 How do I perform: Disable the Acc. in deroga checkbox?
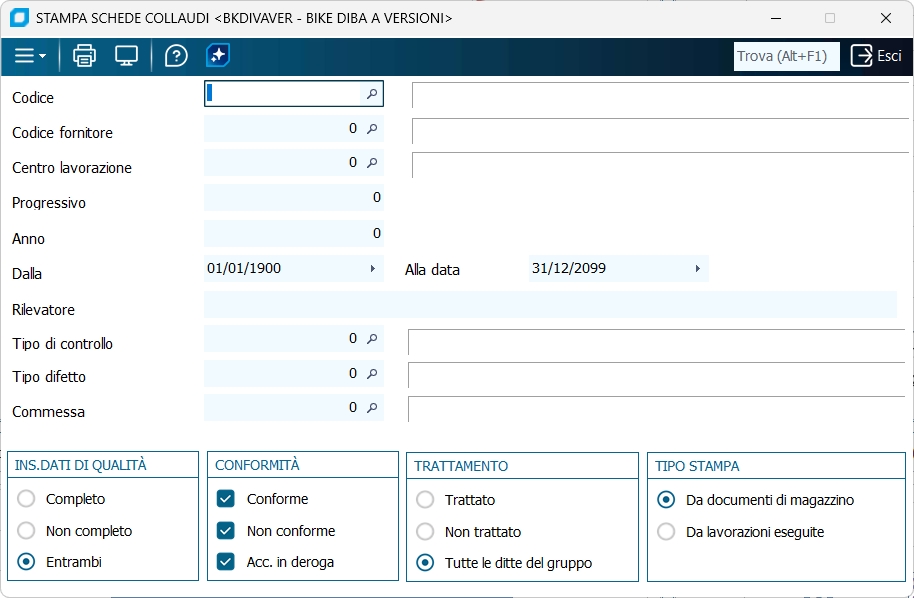226,562
